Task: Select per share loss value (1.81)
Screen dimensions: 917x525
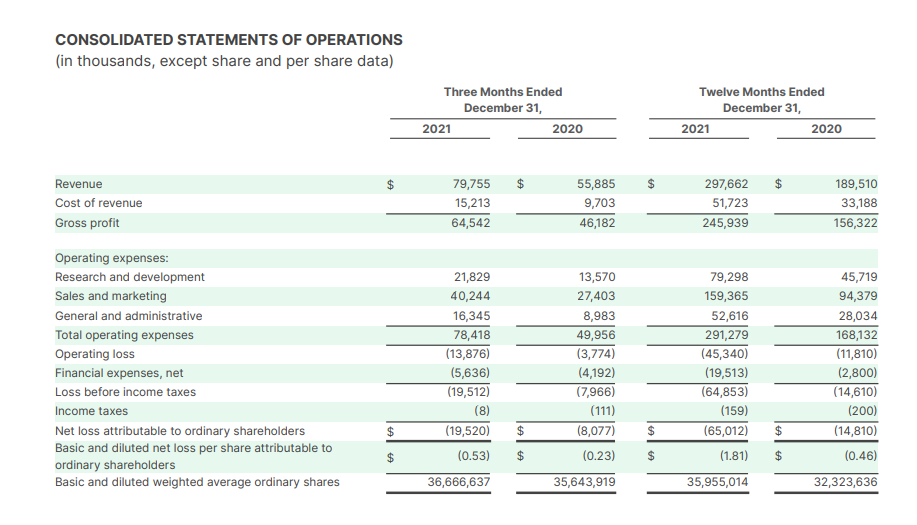Action: (734, 456)
